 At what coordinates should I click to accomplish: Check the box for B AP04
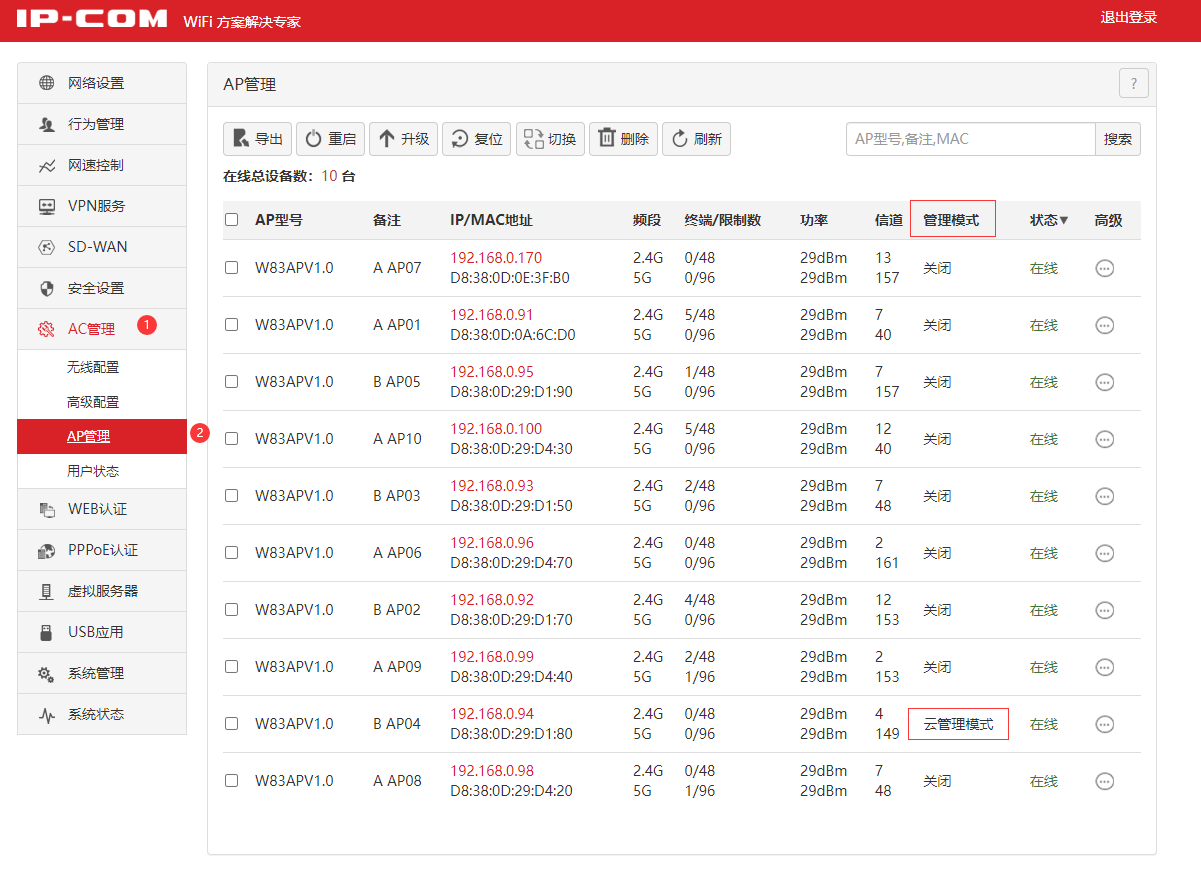click(x=232, y=724)
